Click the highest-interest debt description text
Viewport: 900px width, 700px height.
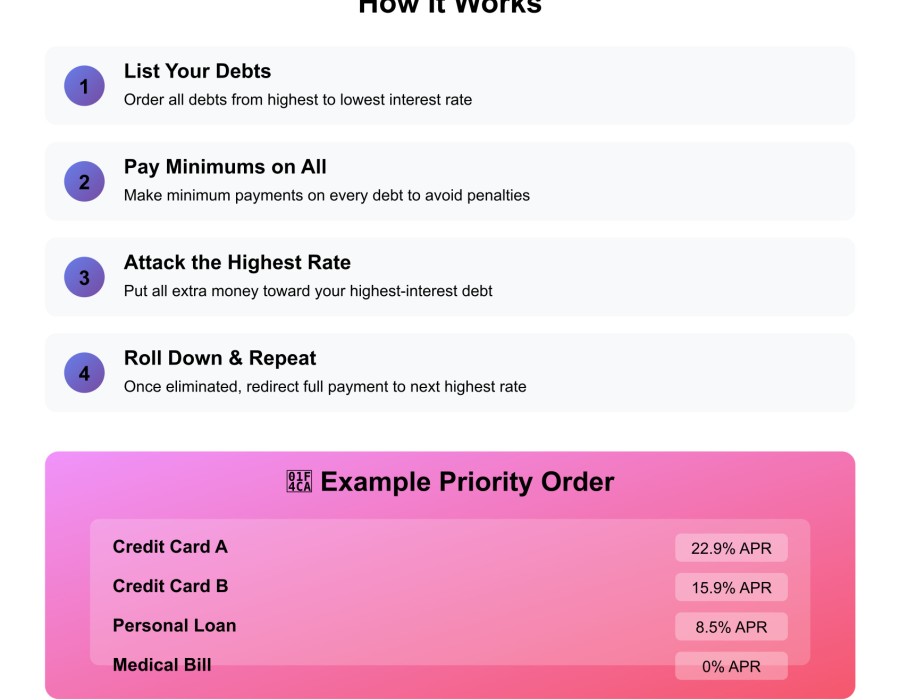point(308,291)
